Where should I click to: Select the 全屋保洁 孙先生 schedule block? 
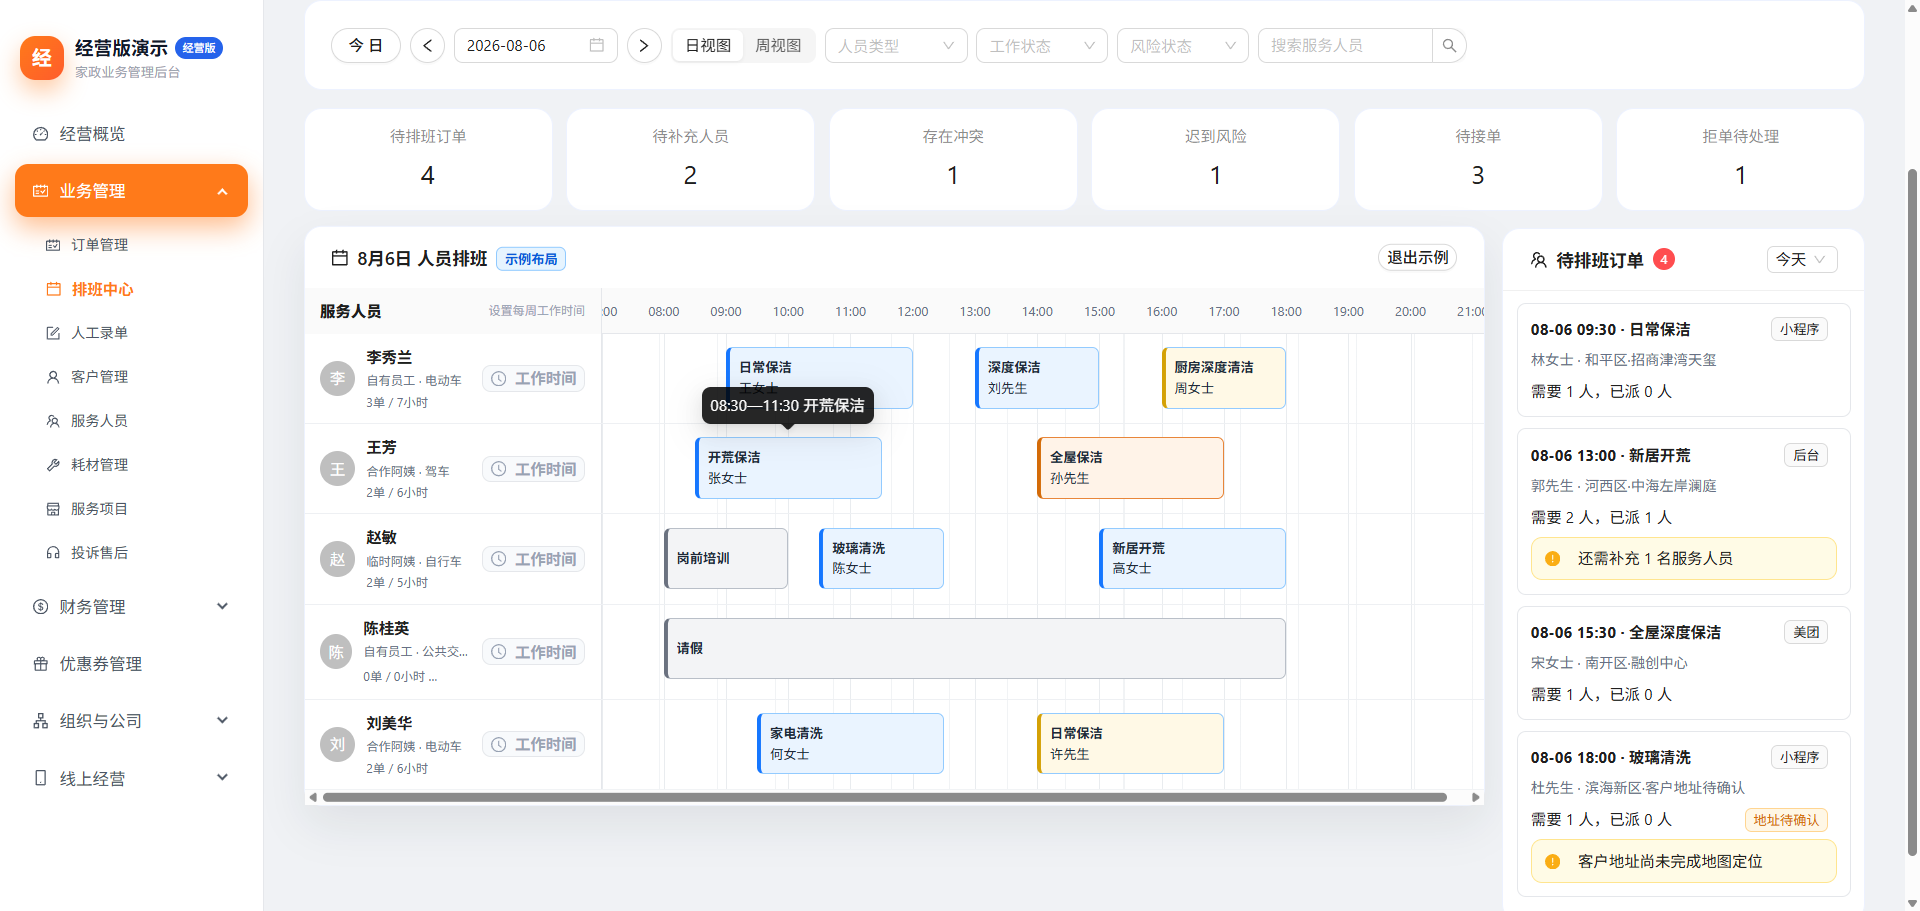click(x=1130, y=468)
